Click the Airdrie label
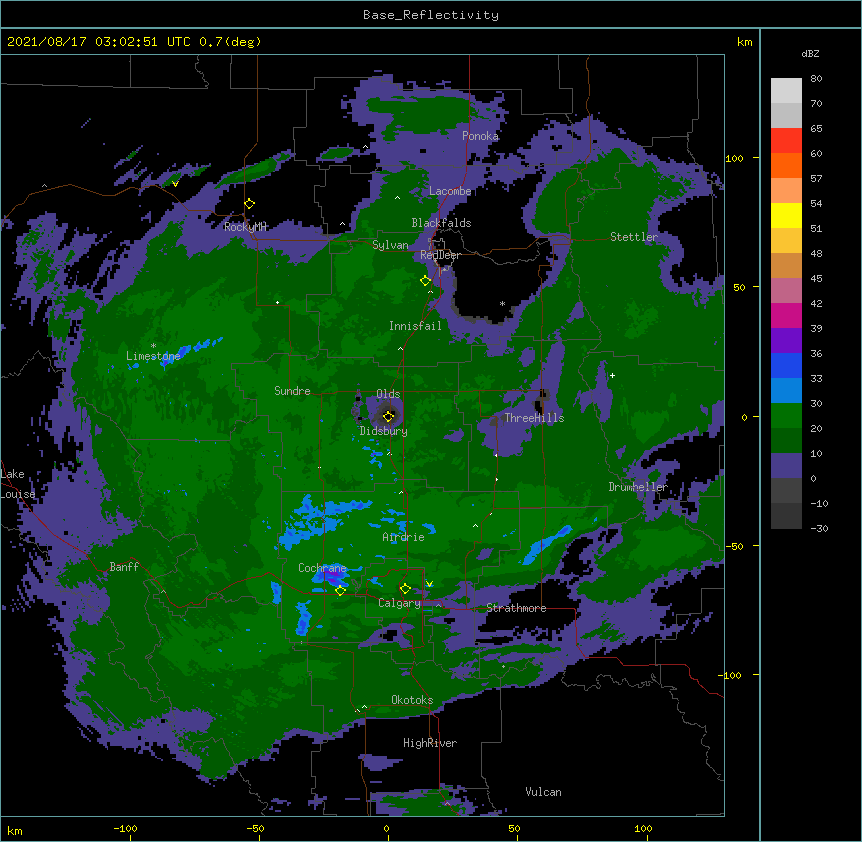Screen dimensions: 862x842 [404, 537]
